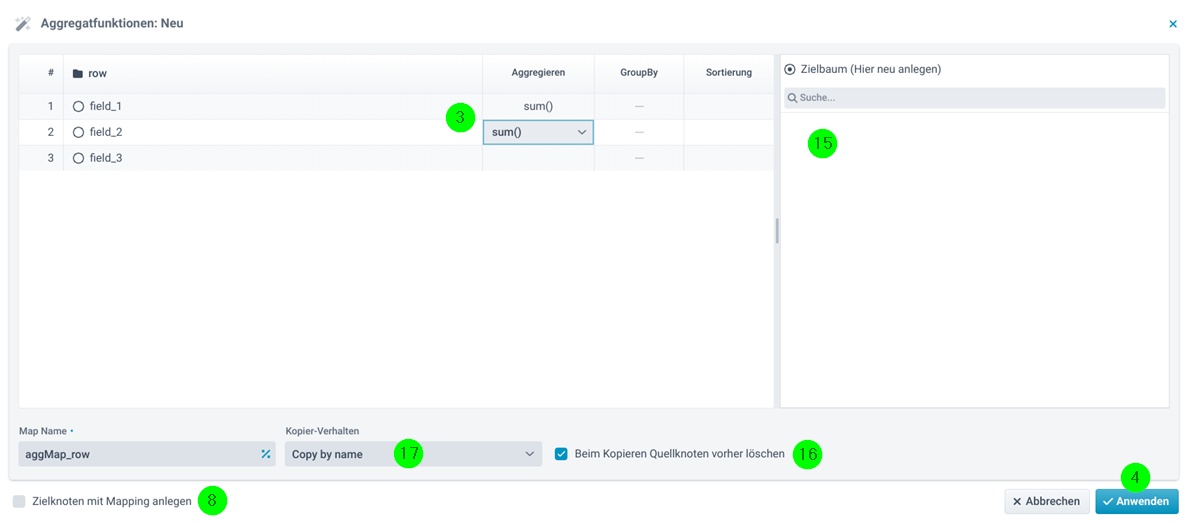This screenshot has height=523, width=1187.
Task: Select the field_1 circle icon
Action: pyautogui.click(x=78, y=107)
